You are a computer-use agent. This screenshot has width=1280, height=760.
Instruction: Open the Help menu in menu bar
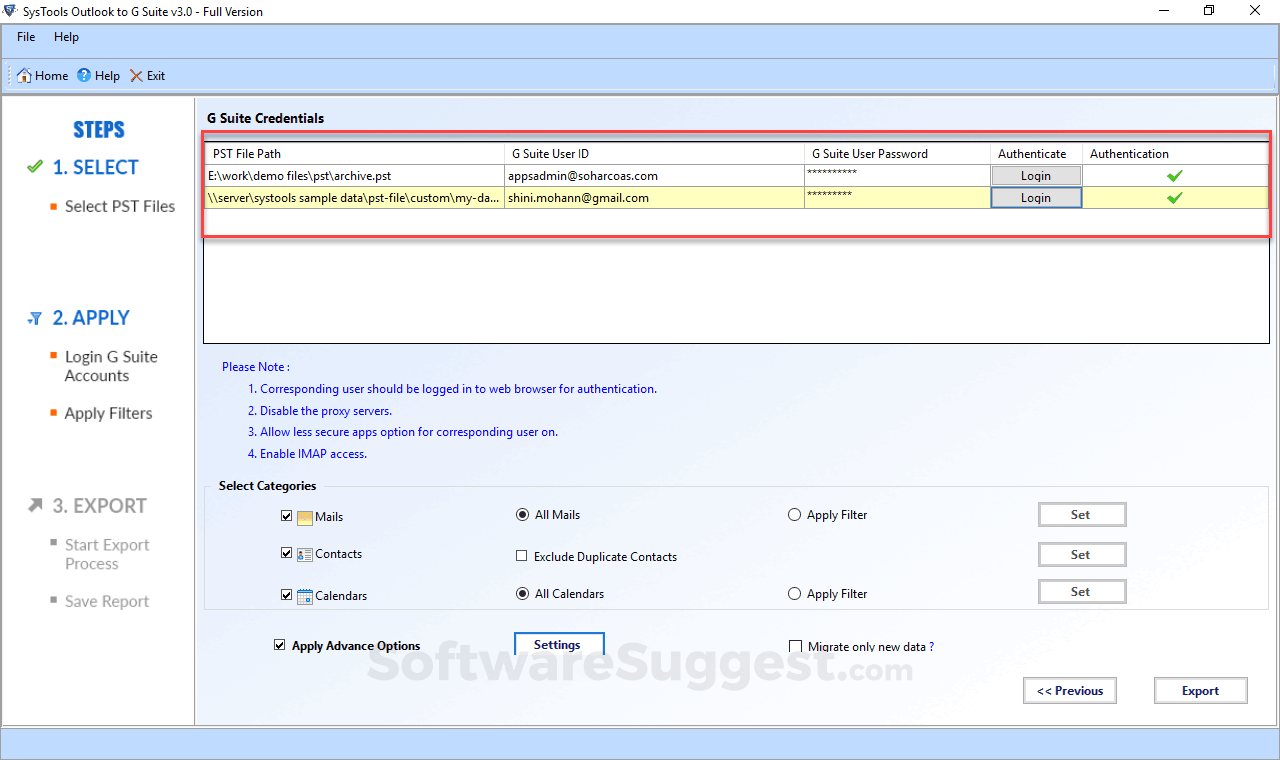tap(66, 37)
